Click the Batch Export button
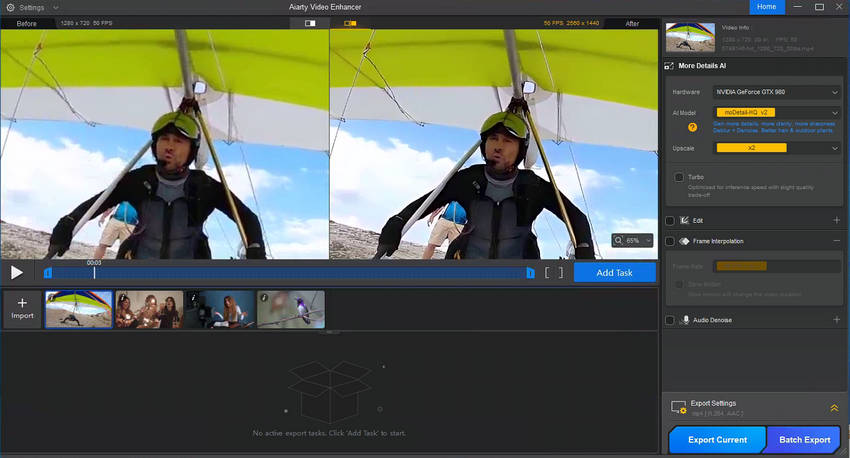 (x=804, y=440)
